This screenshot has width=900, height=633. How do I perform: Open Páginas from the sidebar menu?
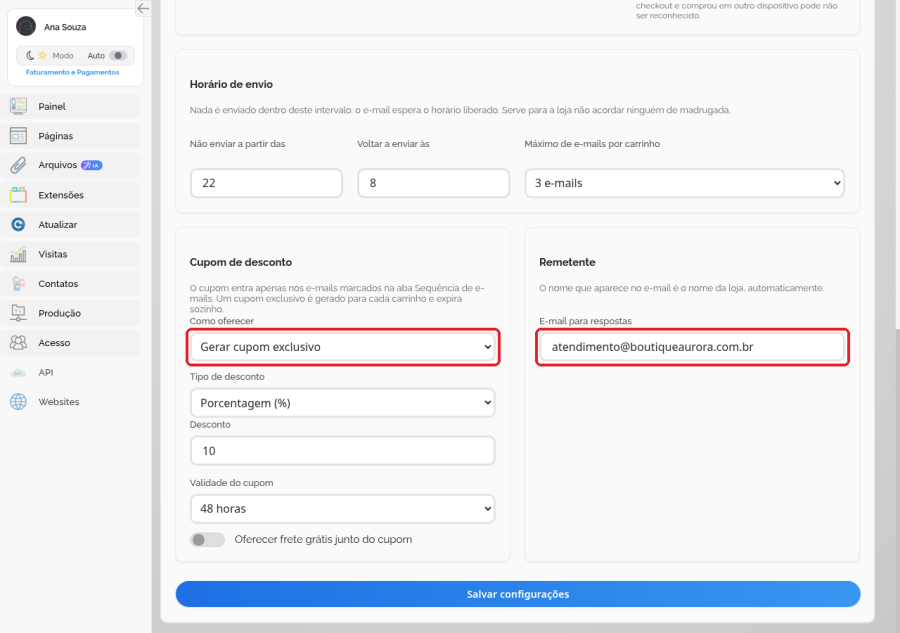click(x=71, y=136)
